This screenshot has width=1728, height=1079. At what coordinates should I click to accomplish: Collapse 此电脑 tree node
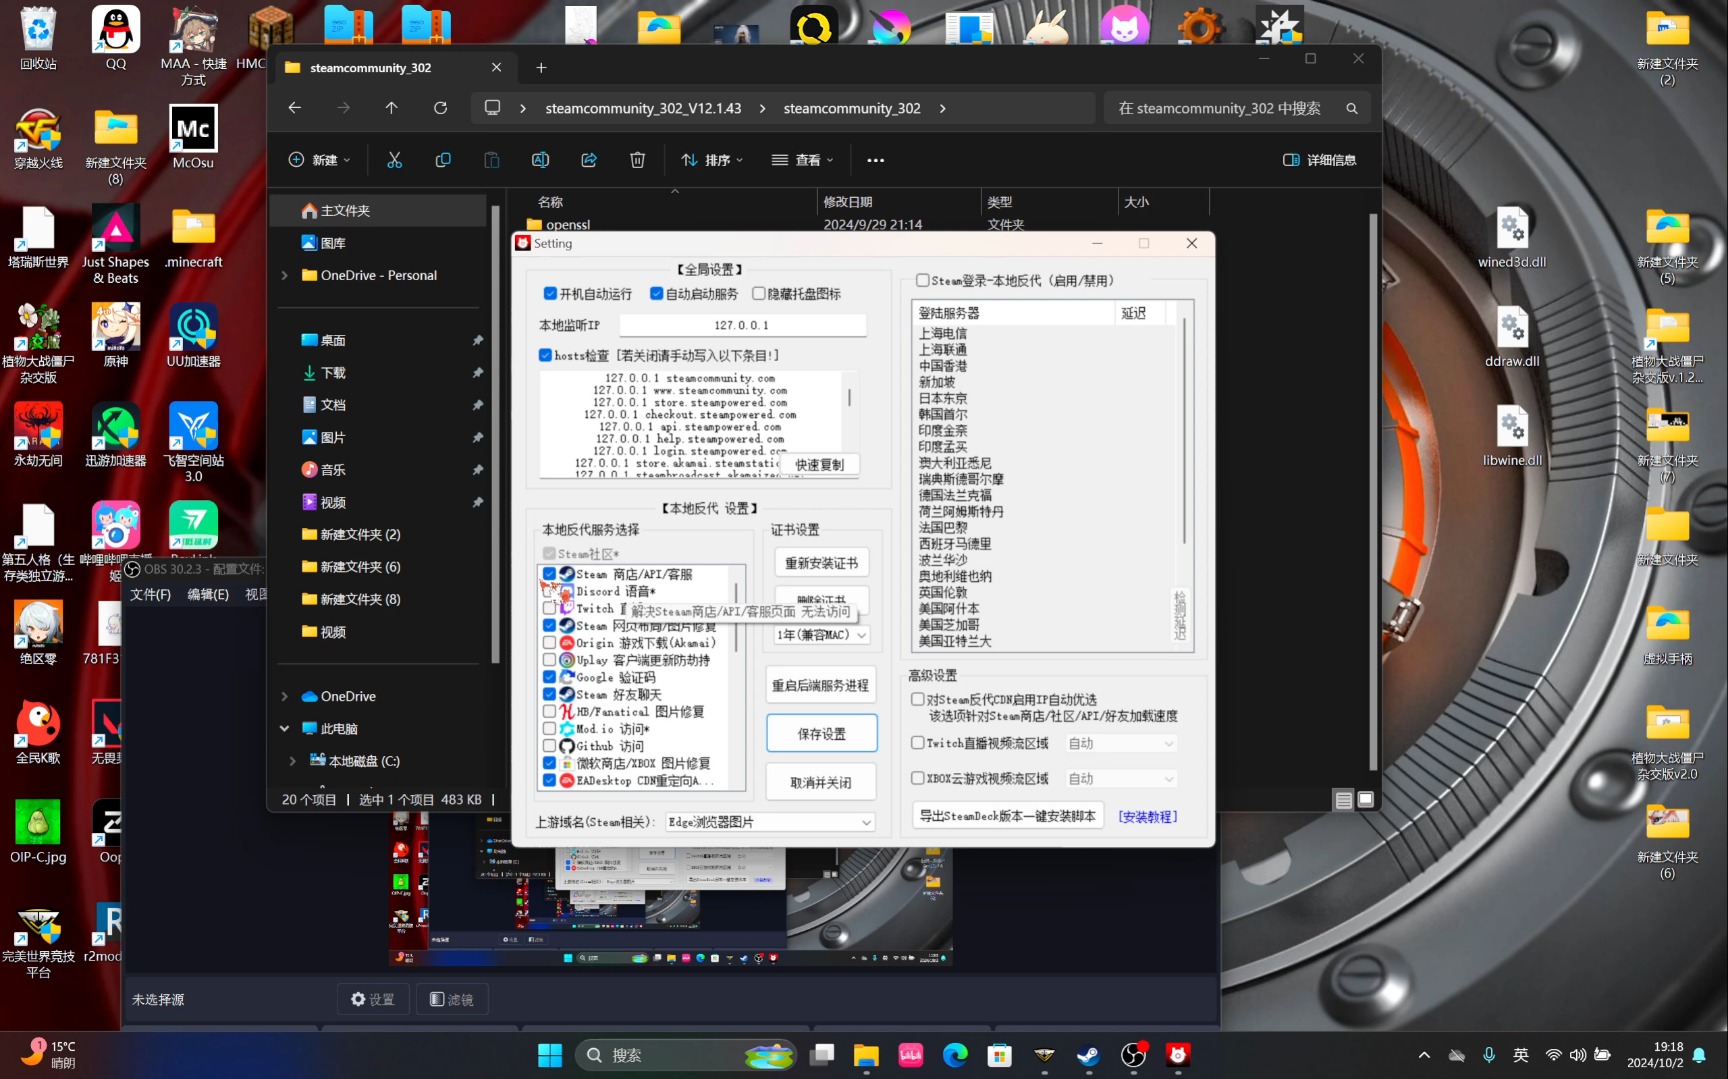[284, 729]
